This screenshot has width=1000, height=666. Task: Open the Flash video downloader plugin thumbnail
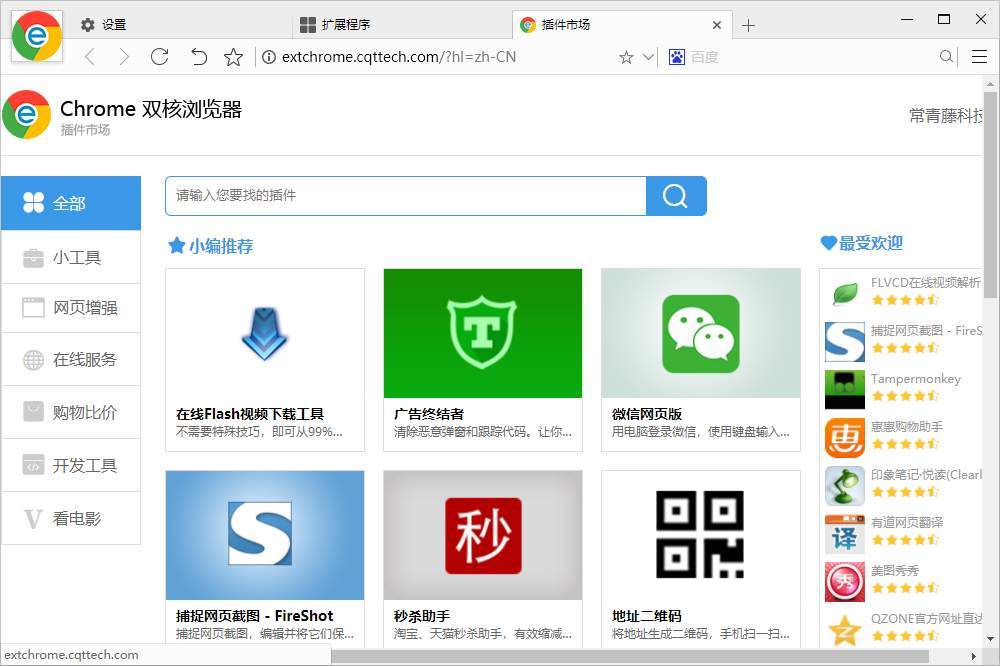click(265, 333)
